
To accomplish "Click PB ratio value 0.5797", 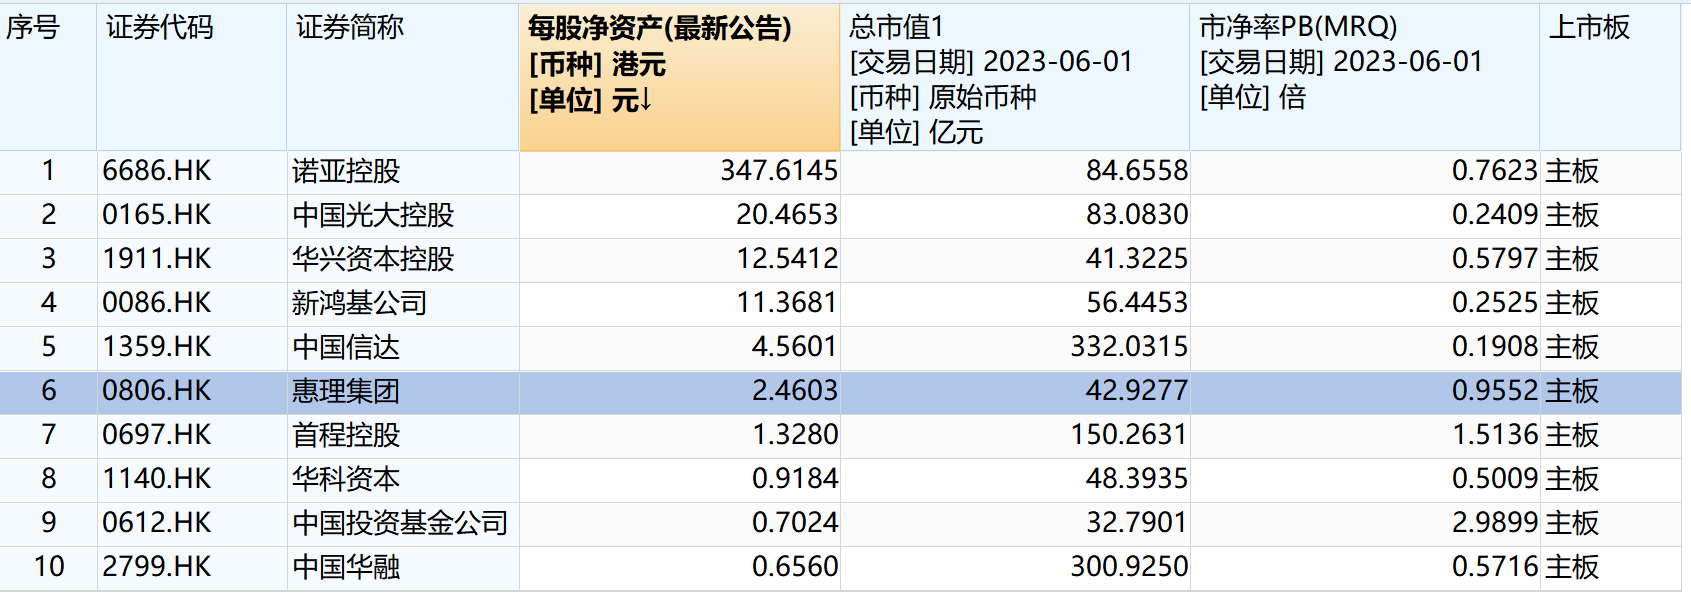I will tap(1495, 259).
